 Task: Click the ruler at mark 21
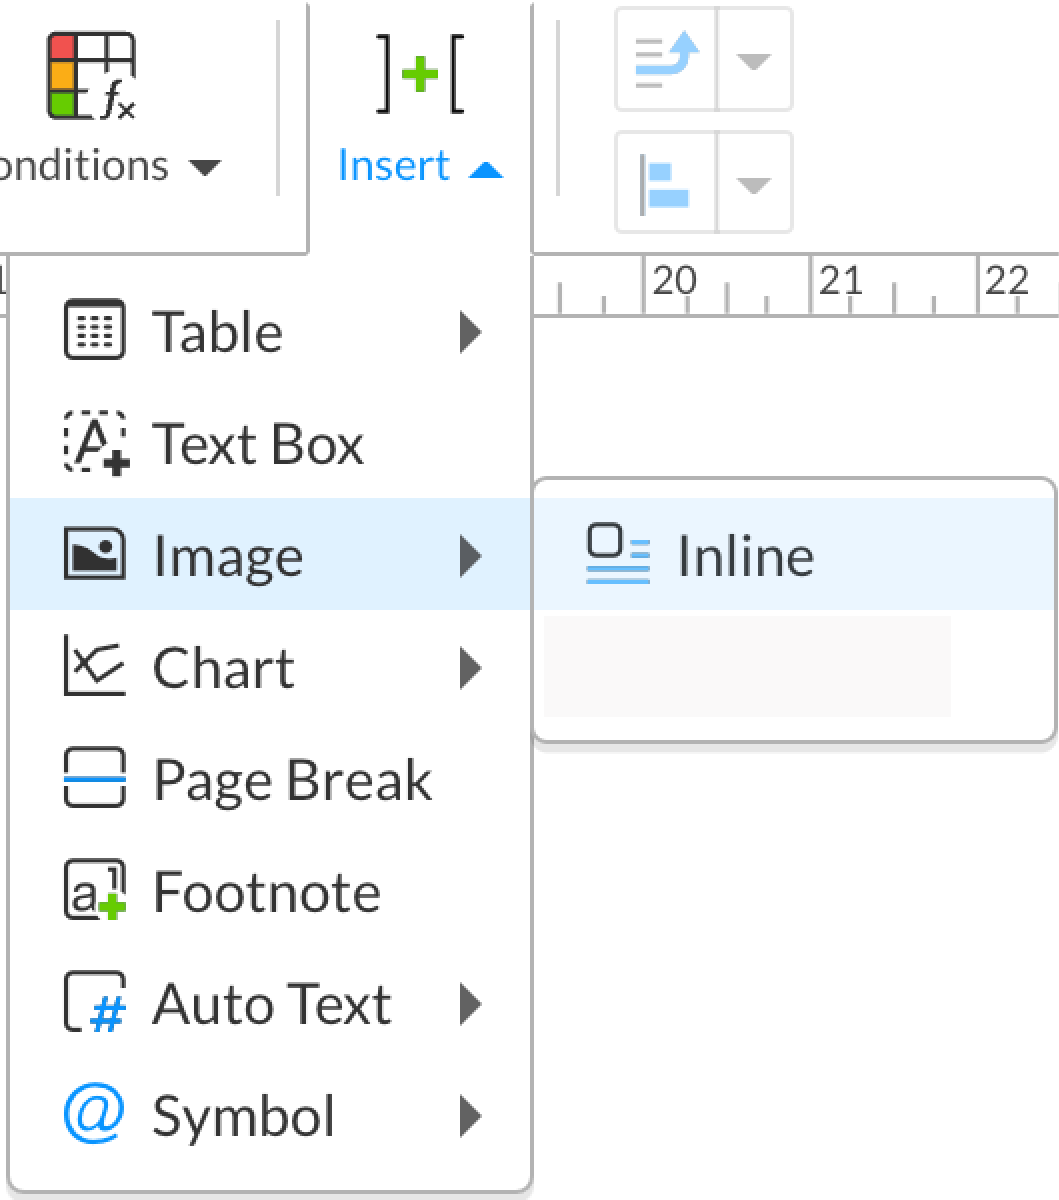[x=840, y=283]
